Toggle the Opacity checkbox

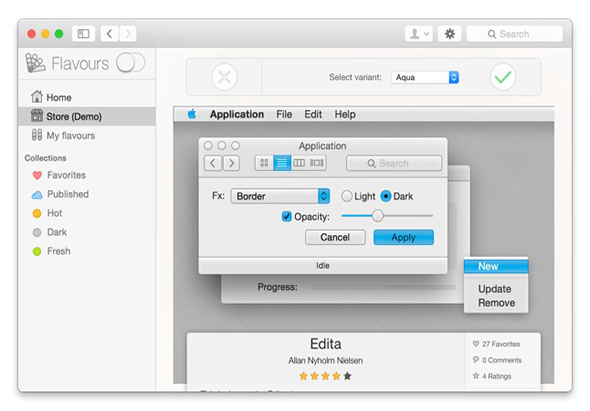click(287, 216)
